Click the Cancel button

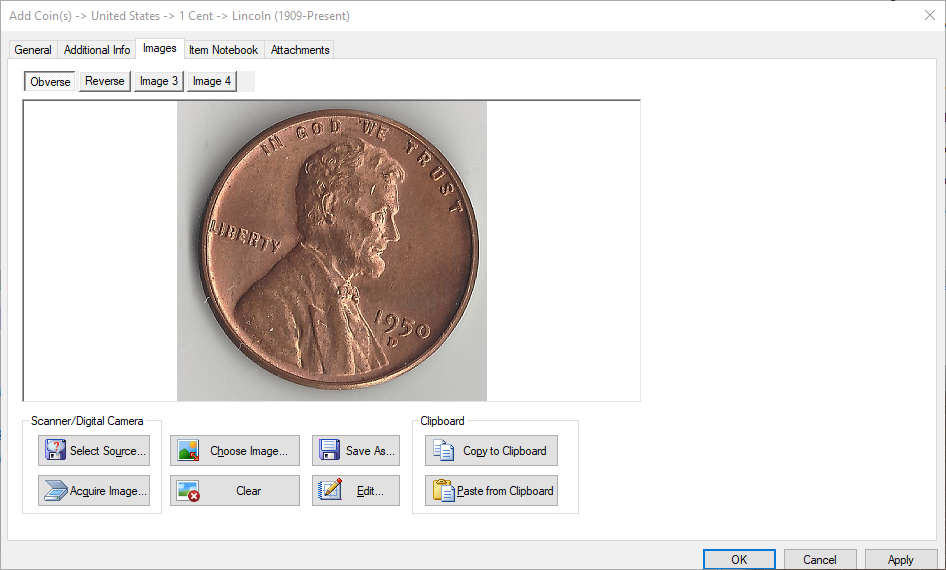(820, 559)
